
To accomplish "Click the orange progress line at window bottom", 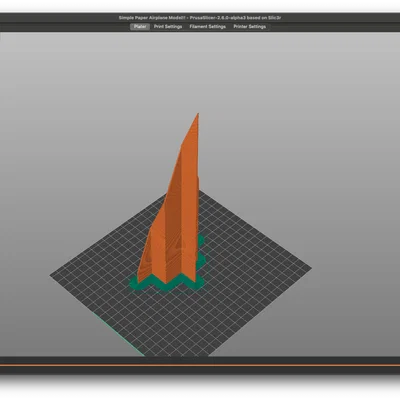I will [200, 365].
